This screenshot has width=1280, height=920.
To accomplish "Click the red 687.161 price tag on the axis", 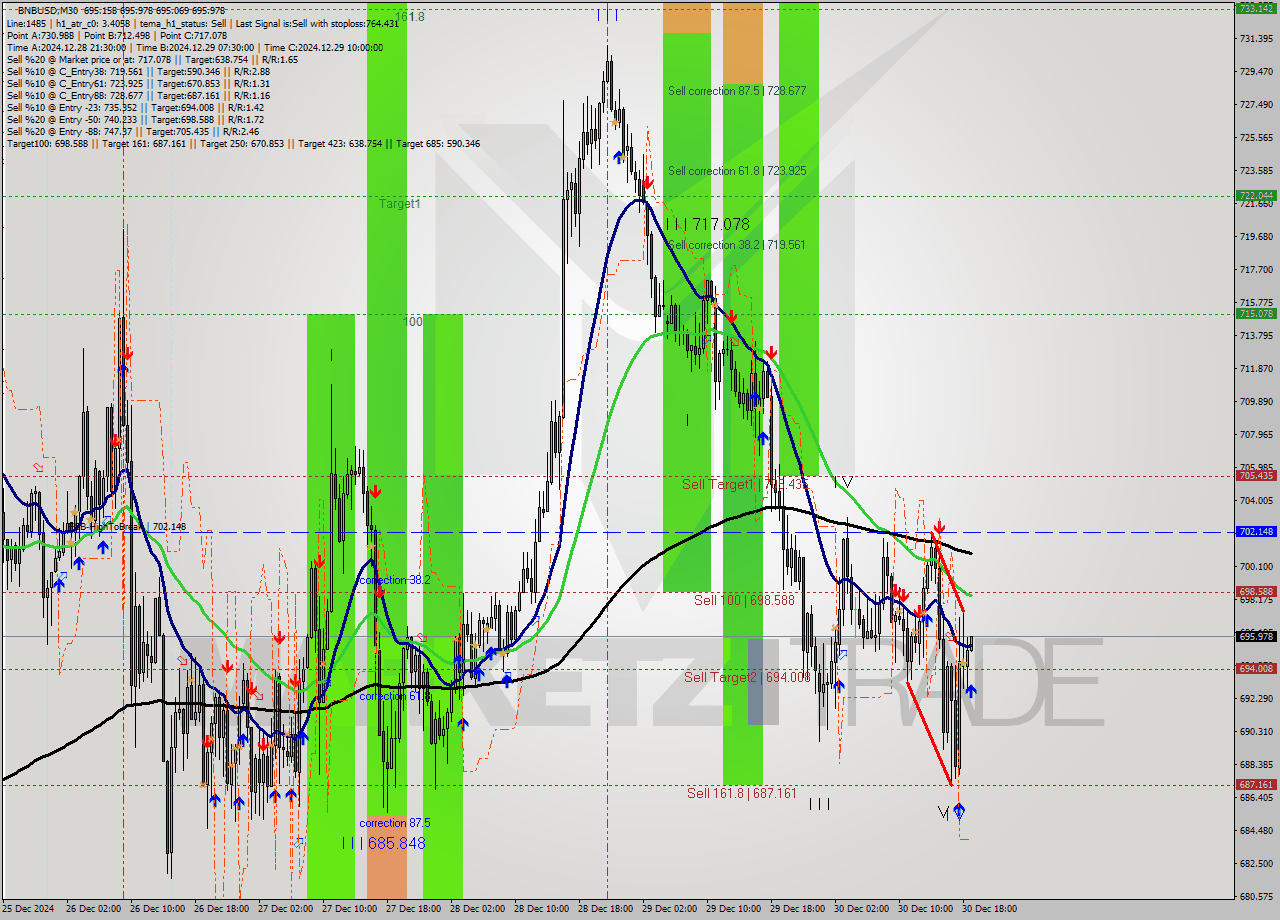I will click(1256, 784).
